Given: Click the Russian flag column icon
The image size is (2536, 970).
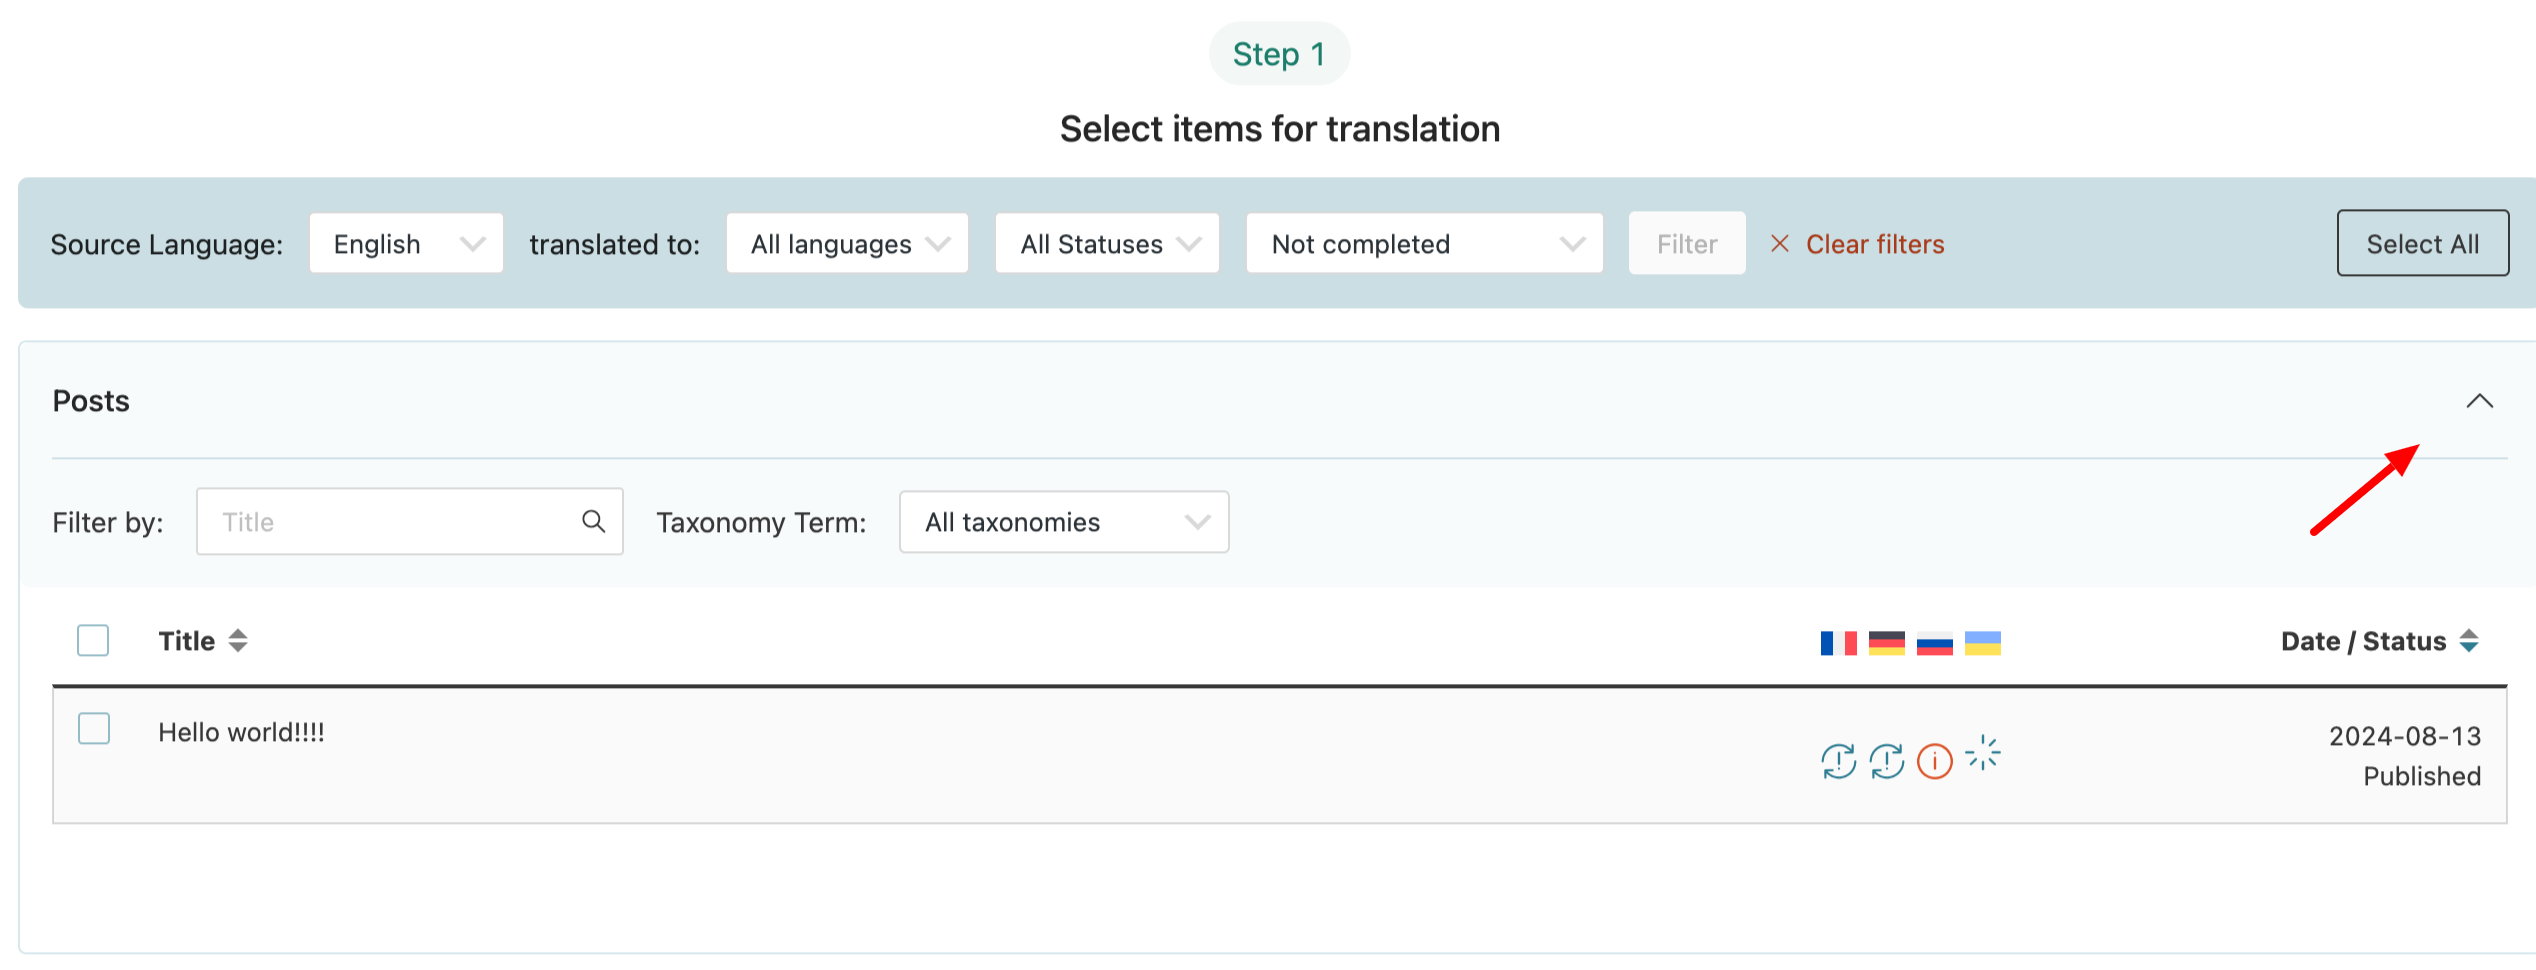Looking at the screenshot, I should coord(1934,643).
